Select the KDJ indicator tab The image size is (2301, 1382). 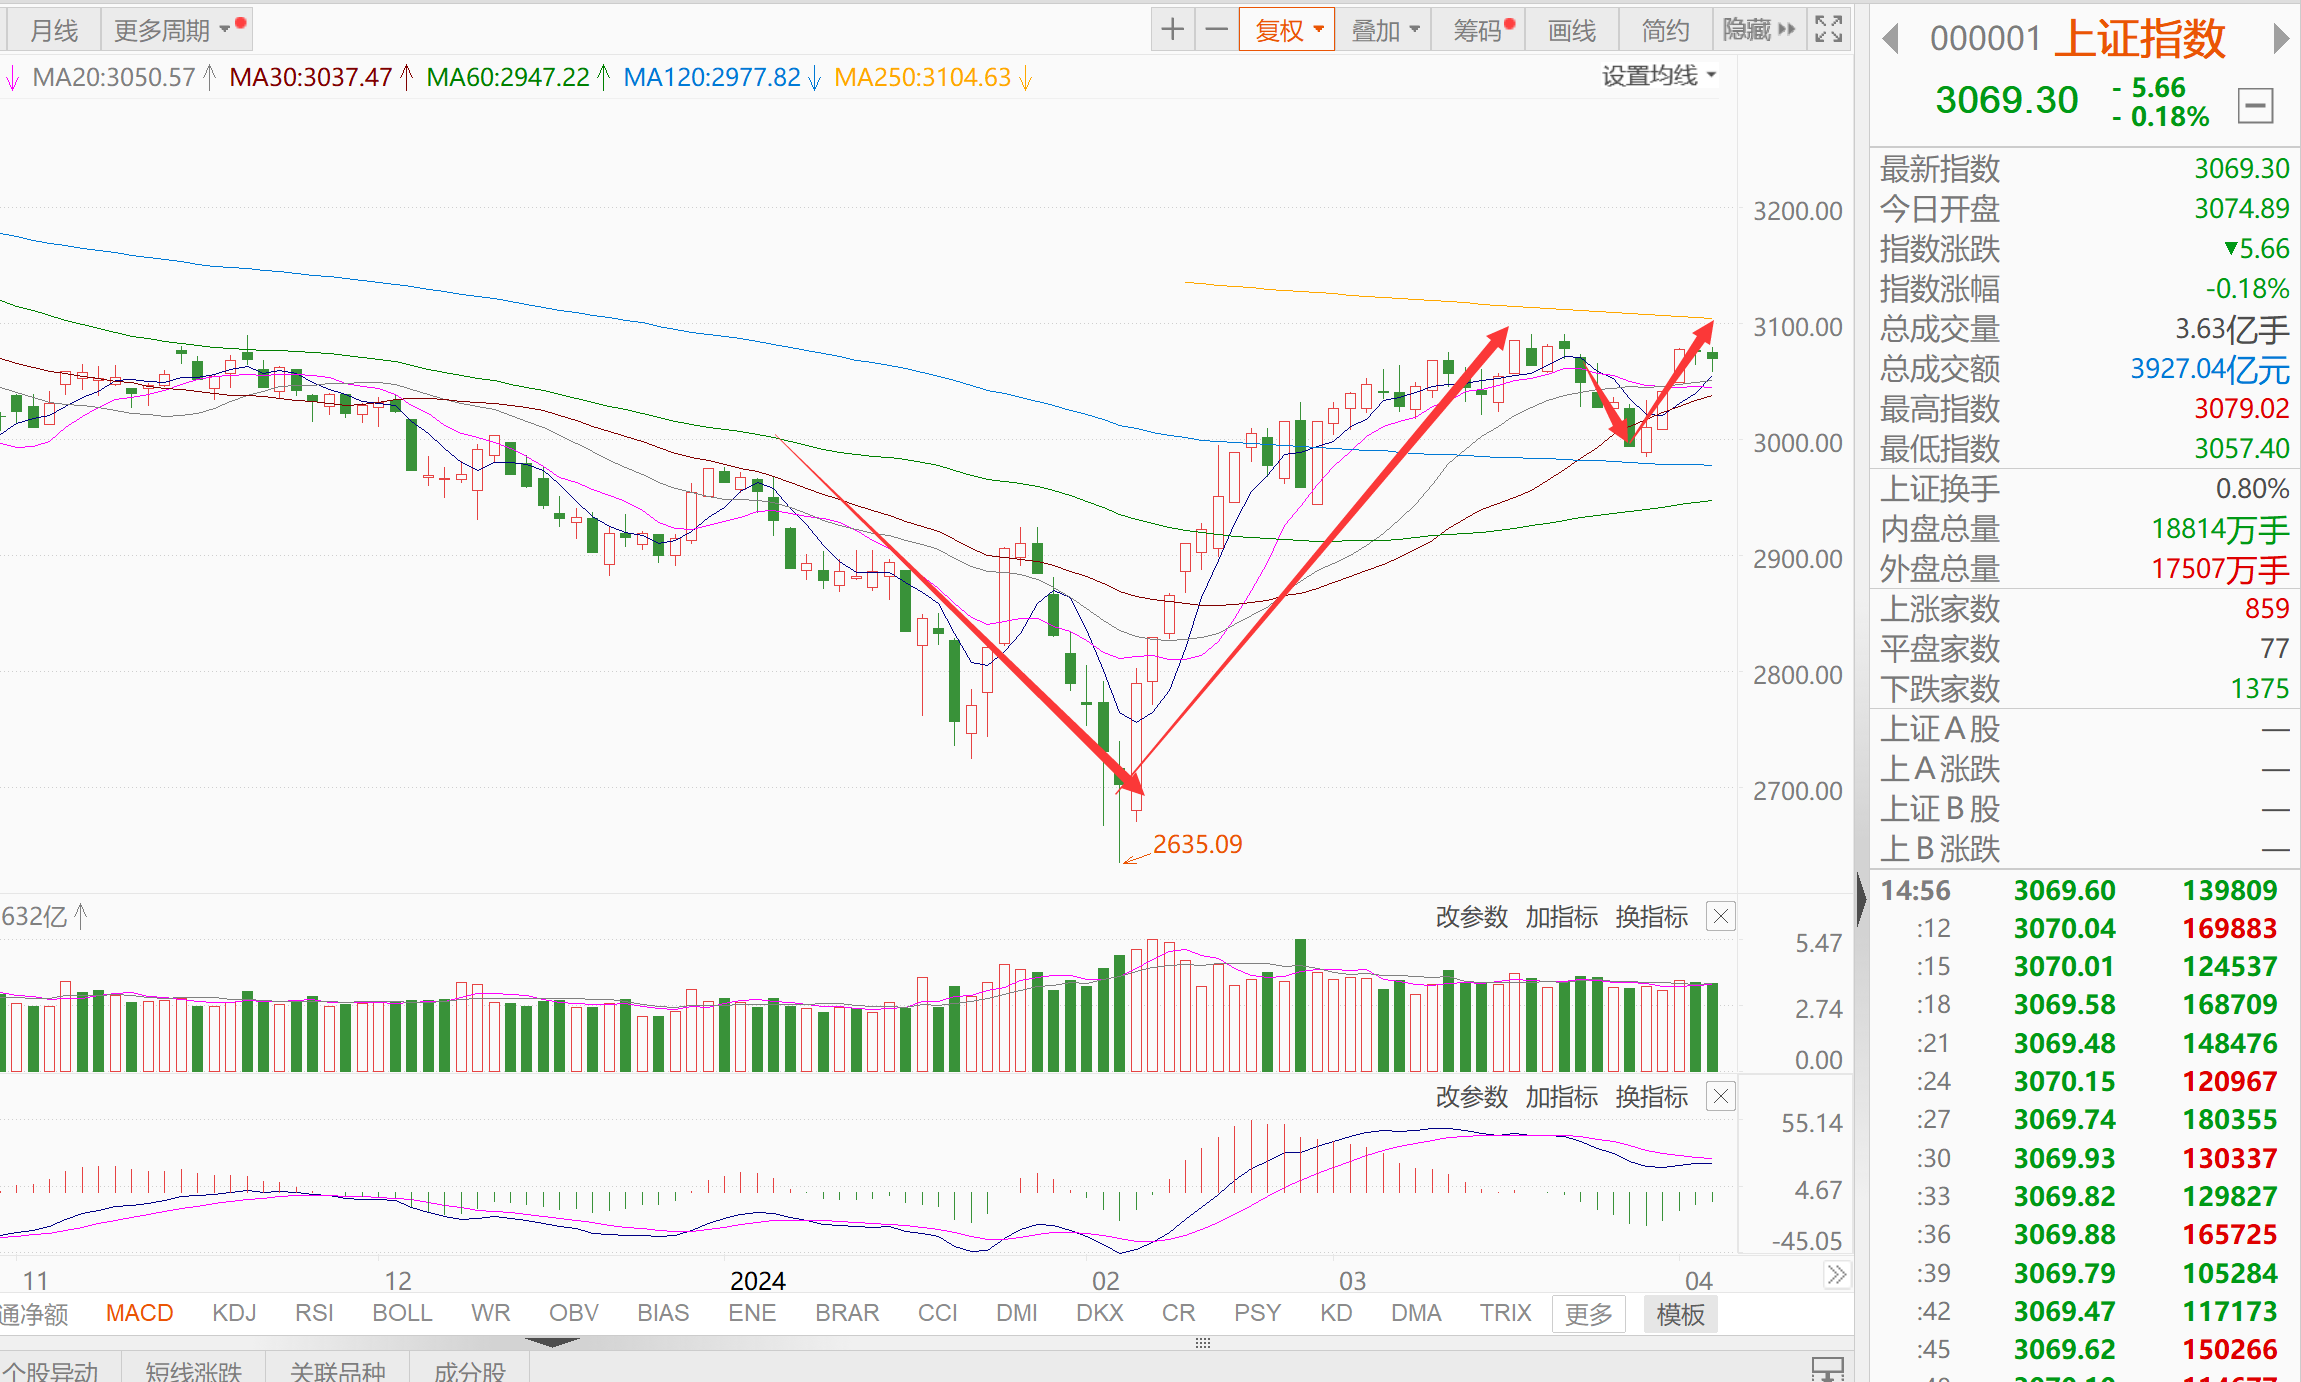coord(234,1313)
